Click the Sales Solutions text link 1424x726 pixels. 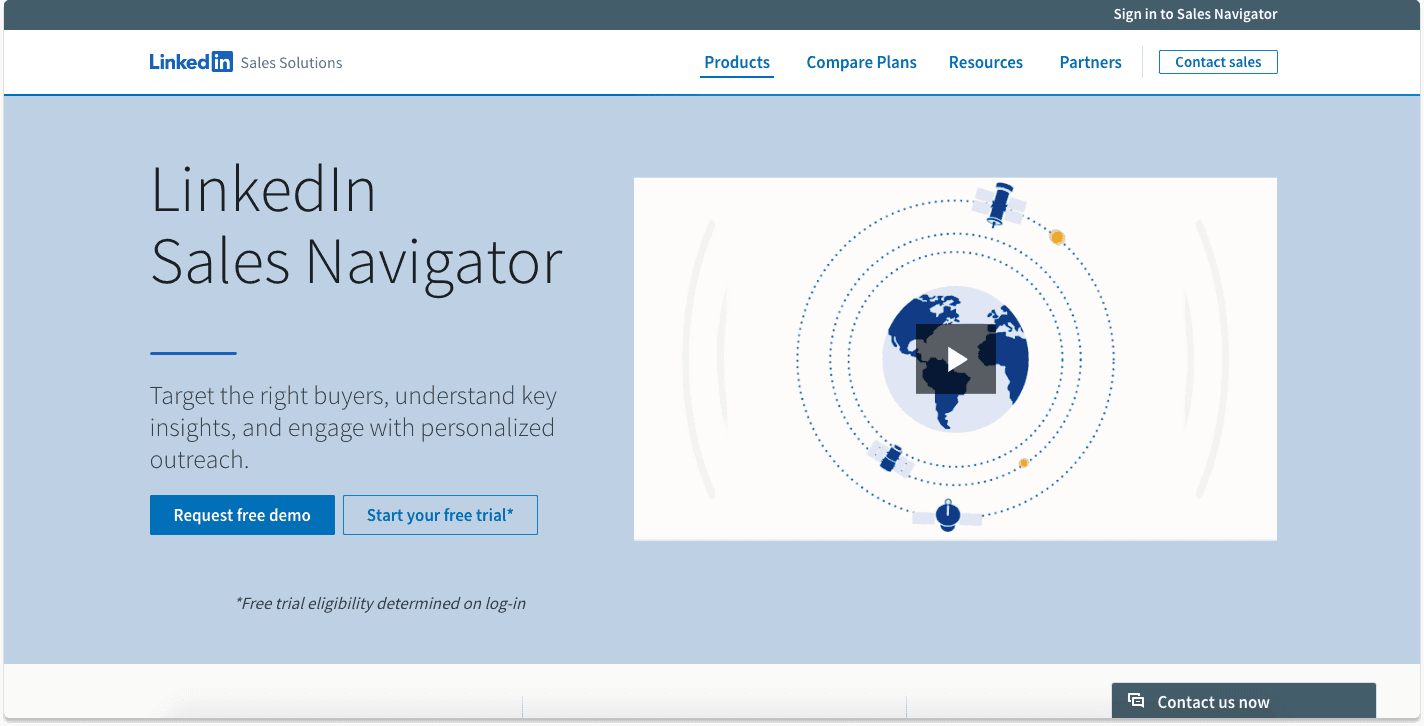[291, 62]
